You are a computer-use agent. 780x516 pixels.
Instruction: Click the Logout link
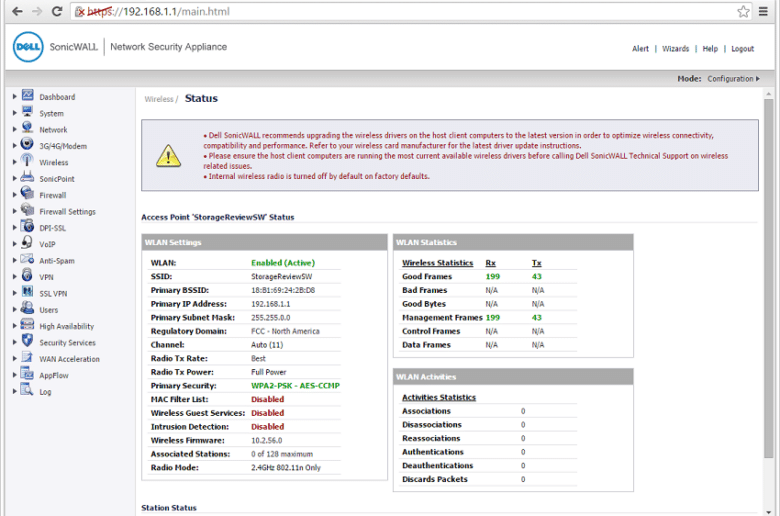click(742, 49)
